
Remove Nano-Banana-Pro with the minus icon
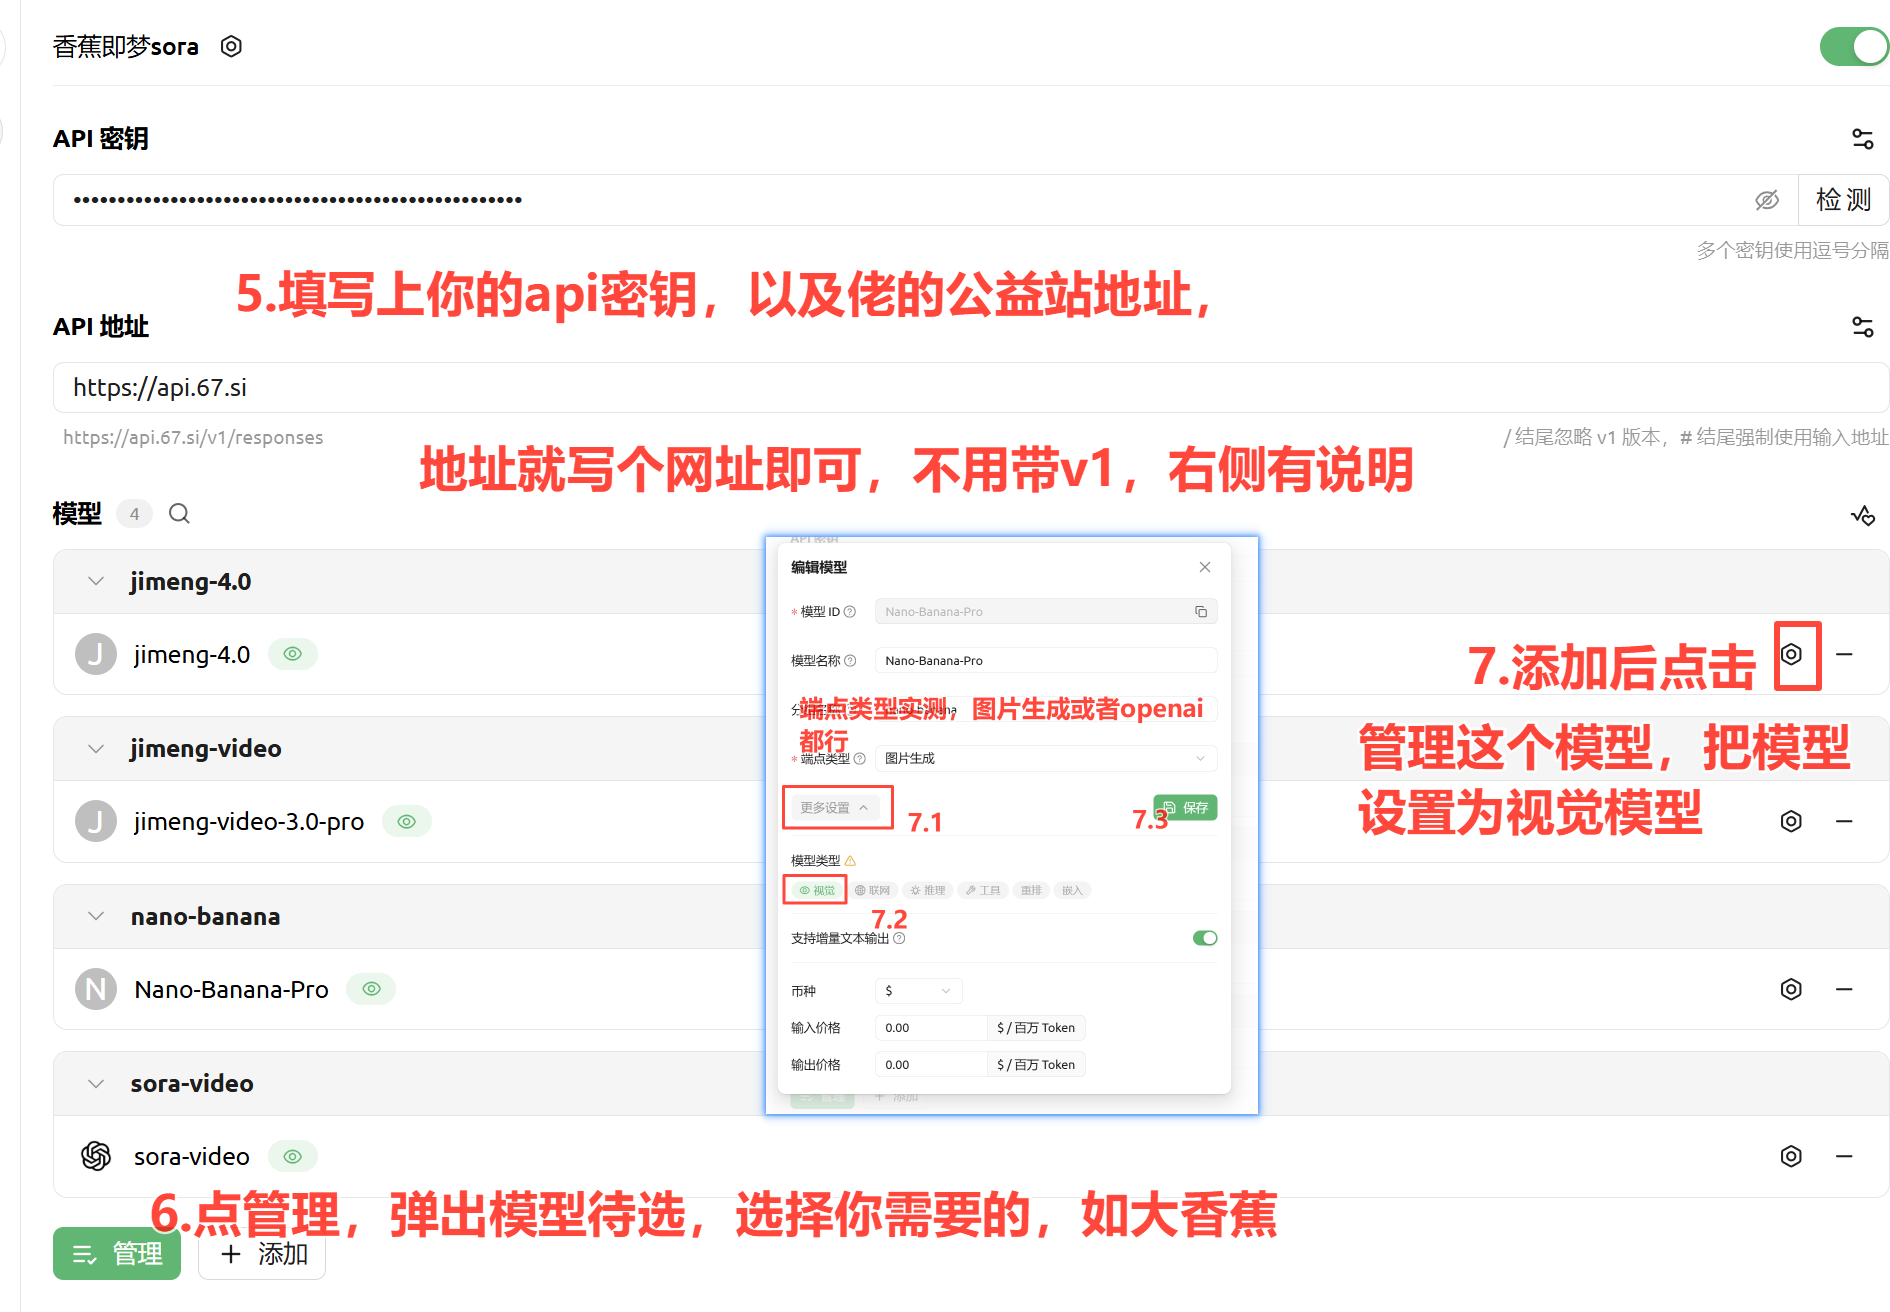[1844, 989]
